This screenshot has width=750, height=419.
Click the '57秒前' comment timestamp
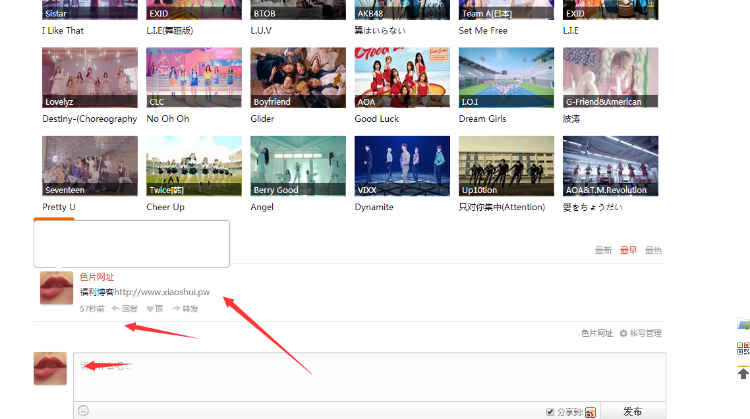coord(92,309)
